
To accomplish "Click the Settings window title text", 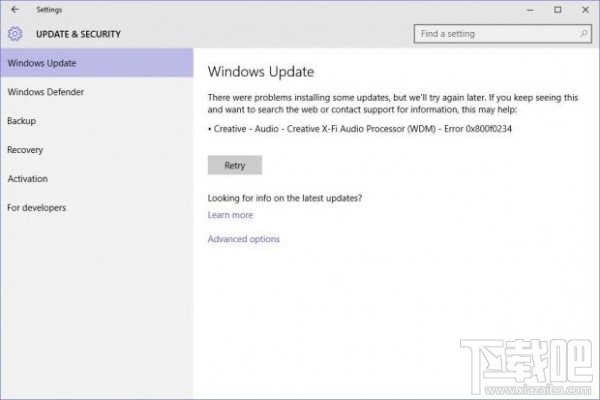I will [49, 10].
